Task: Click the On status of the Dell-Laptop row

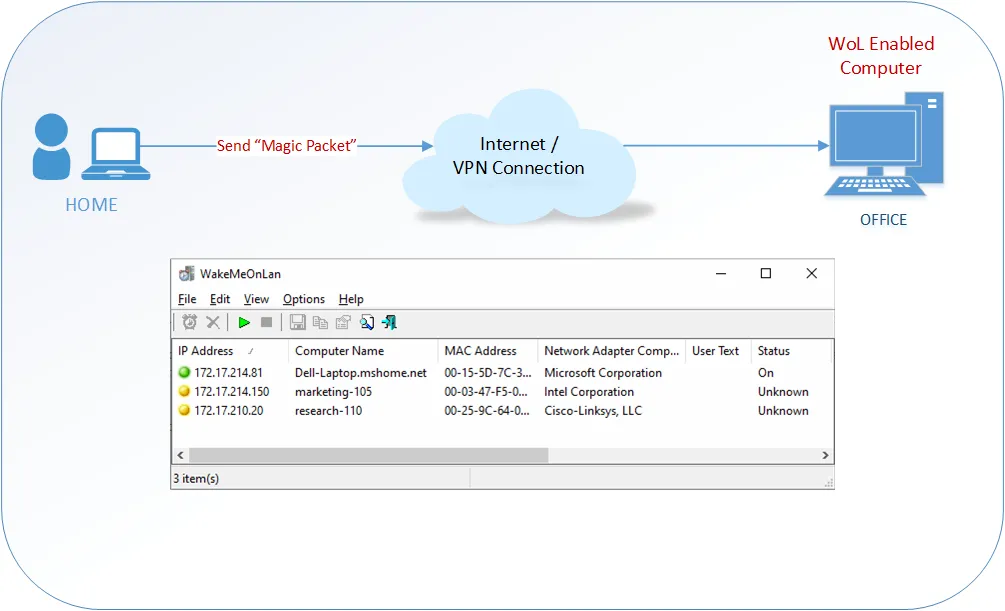Action: click(x=765, y=372)
